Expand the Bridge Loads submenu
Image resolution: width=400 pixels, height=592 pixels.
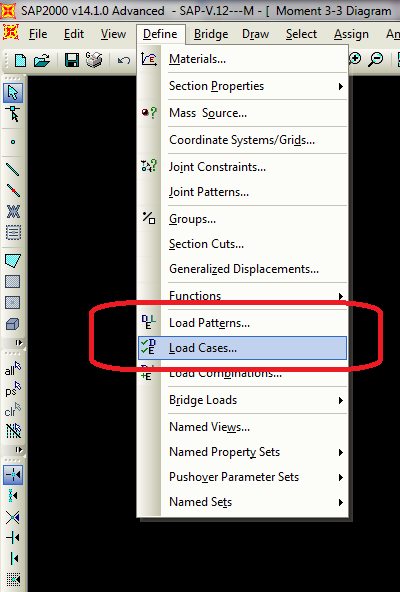pos(242,400)
